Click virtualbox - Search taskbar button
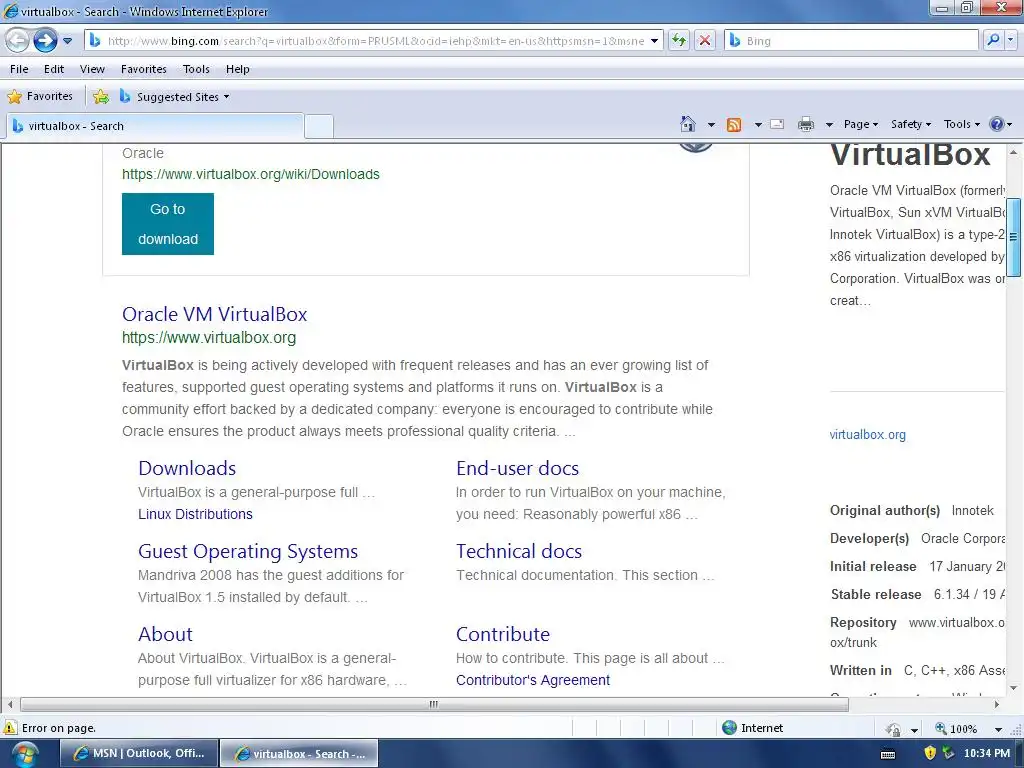This screenshot has width=1024, height=768. tap(299, 754)
